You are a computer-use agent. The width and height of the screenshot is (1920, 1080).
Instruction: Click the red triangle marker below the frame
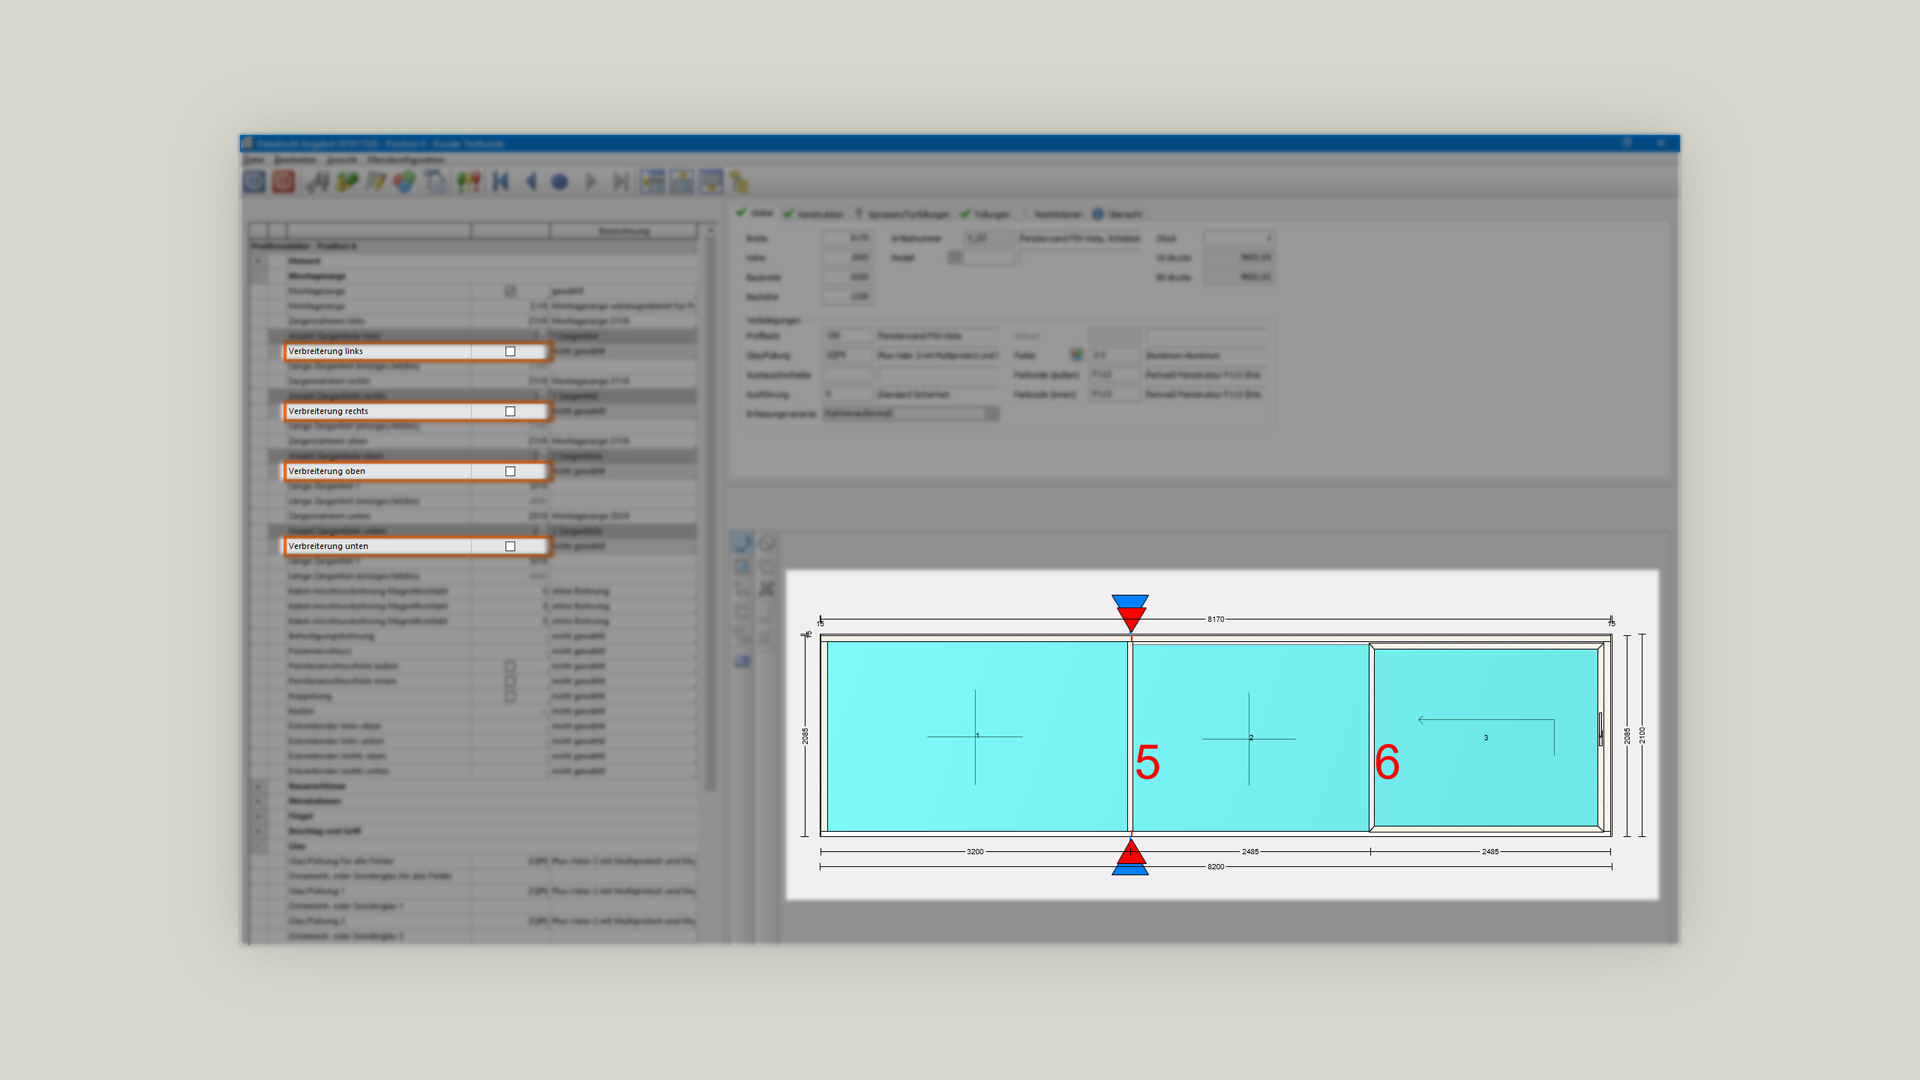click(x=1131, y=851)
